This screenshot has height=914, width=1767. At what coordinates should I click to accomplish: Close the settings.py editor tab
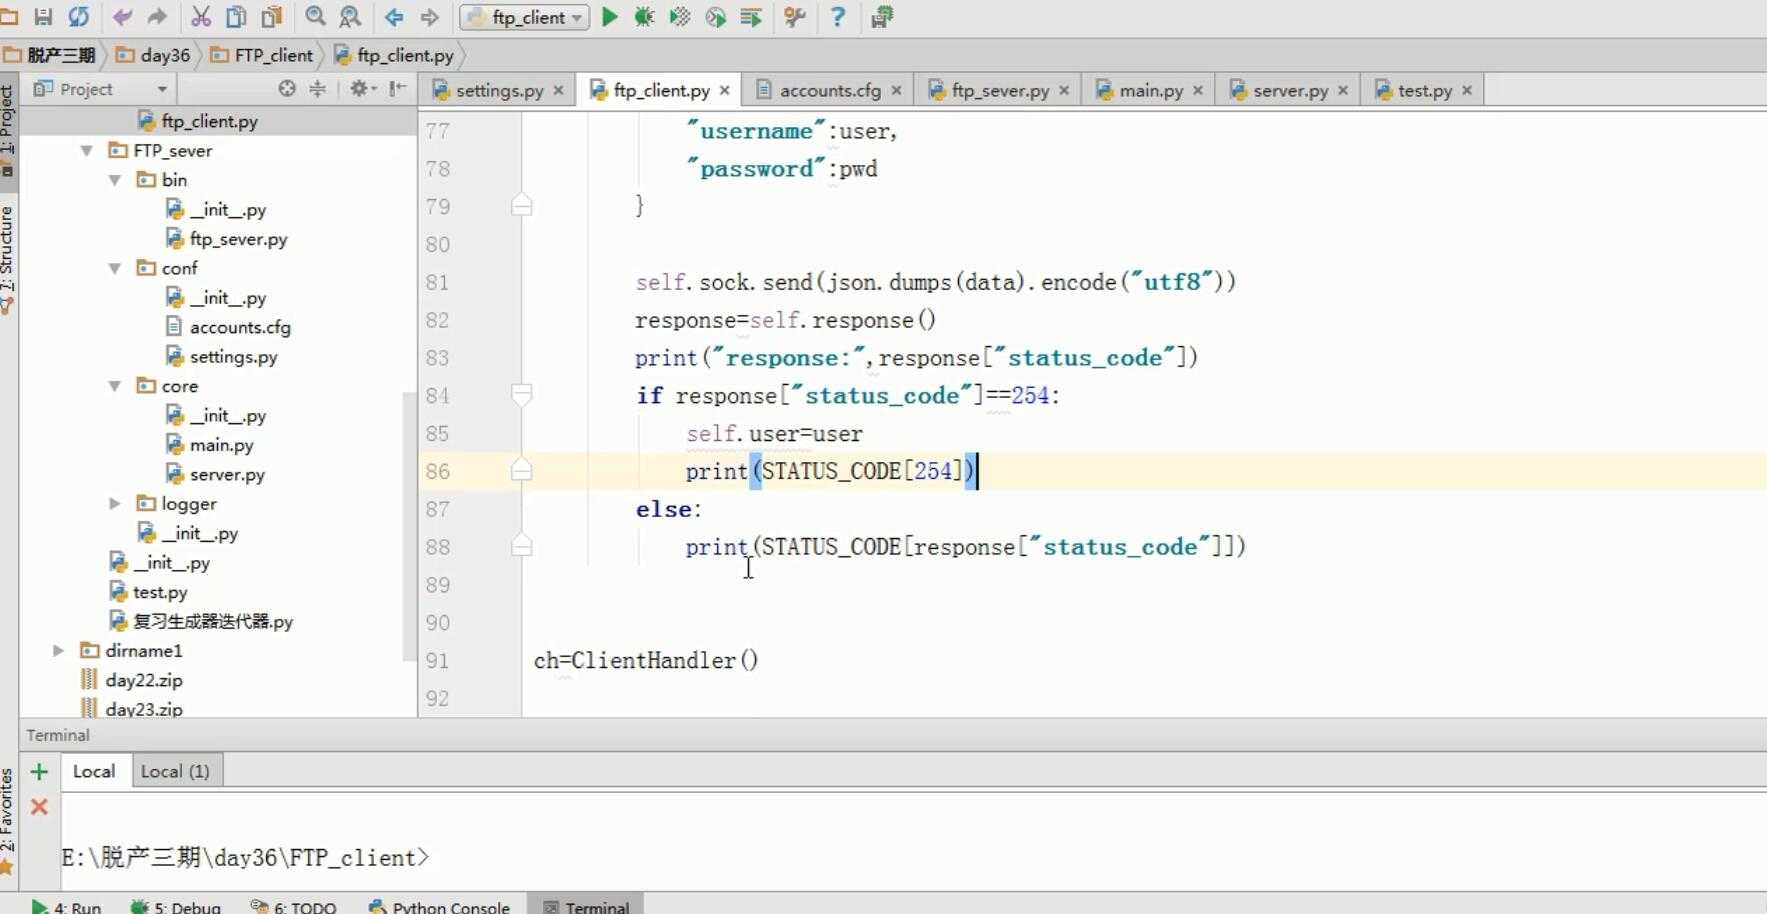558,90
